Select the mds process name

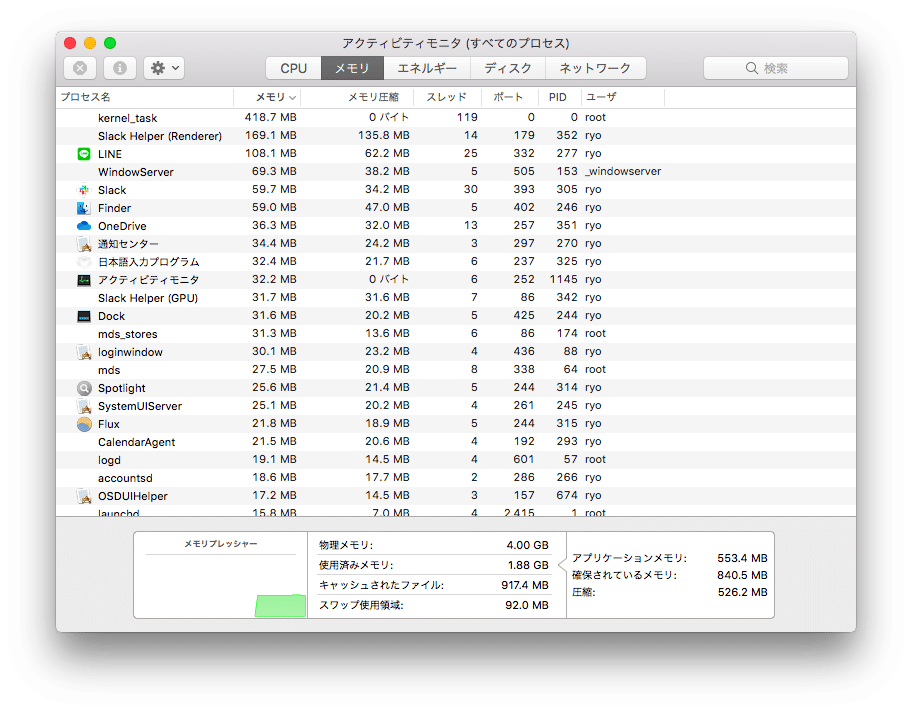click(109, 370)
